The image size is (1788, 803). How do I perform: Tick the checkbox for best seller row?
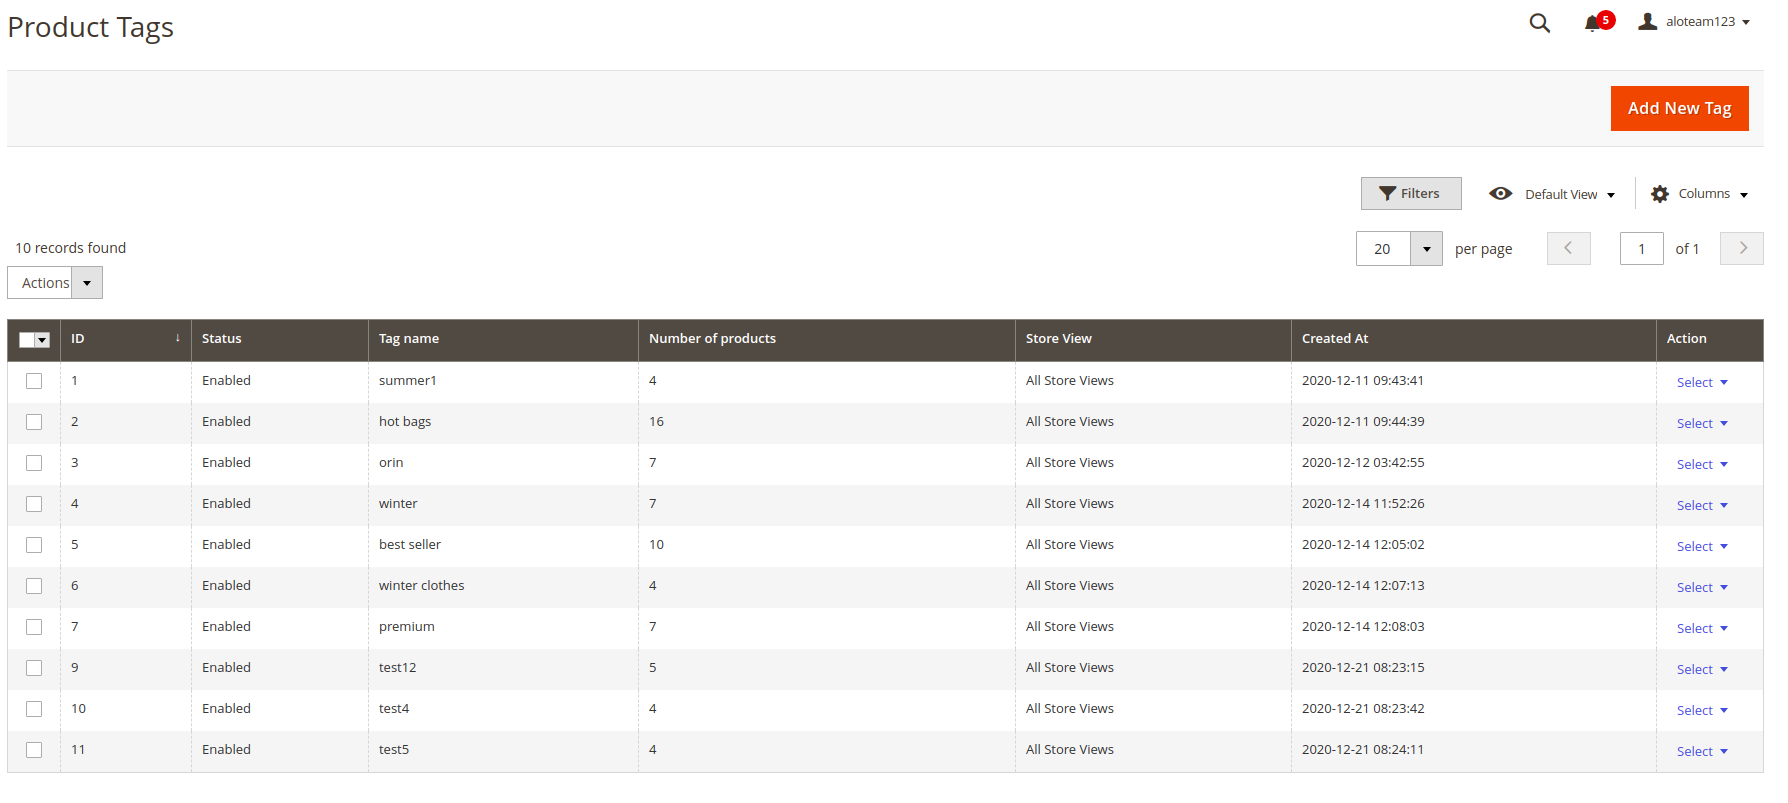point(34,545)
